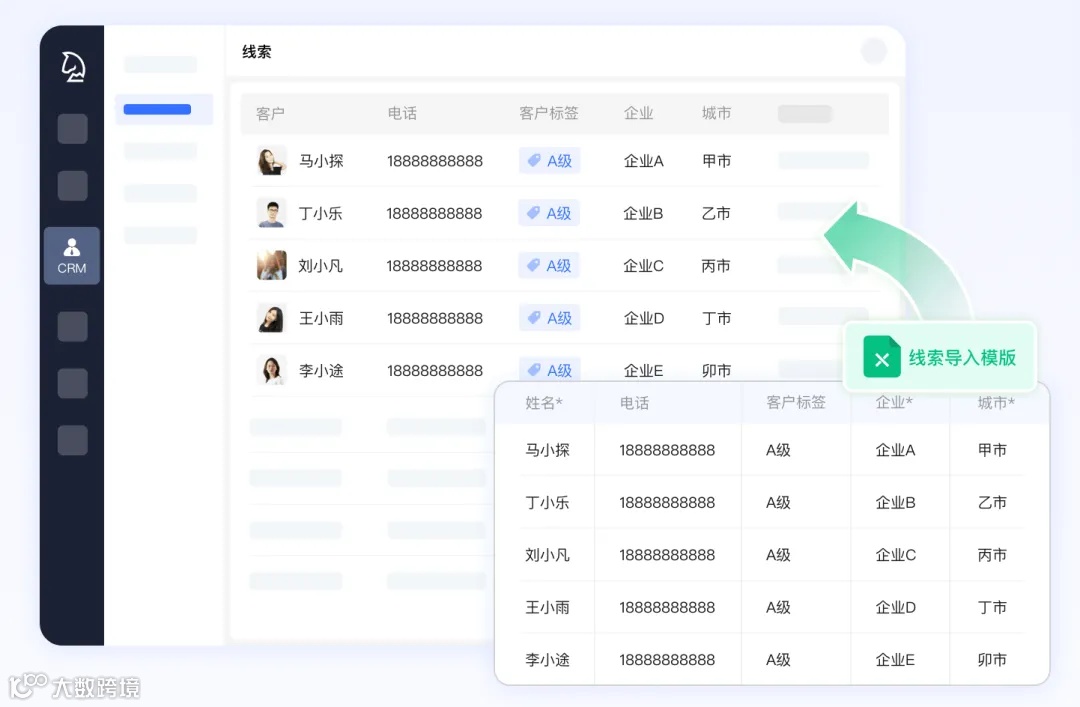Screen dimensions: 1080x707
Task: Click 刘小凡's avatar photo
Action: (x=271, y=265)
